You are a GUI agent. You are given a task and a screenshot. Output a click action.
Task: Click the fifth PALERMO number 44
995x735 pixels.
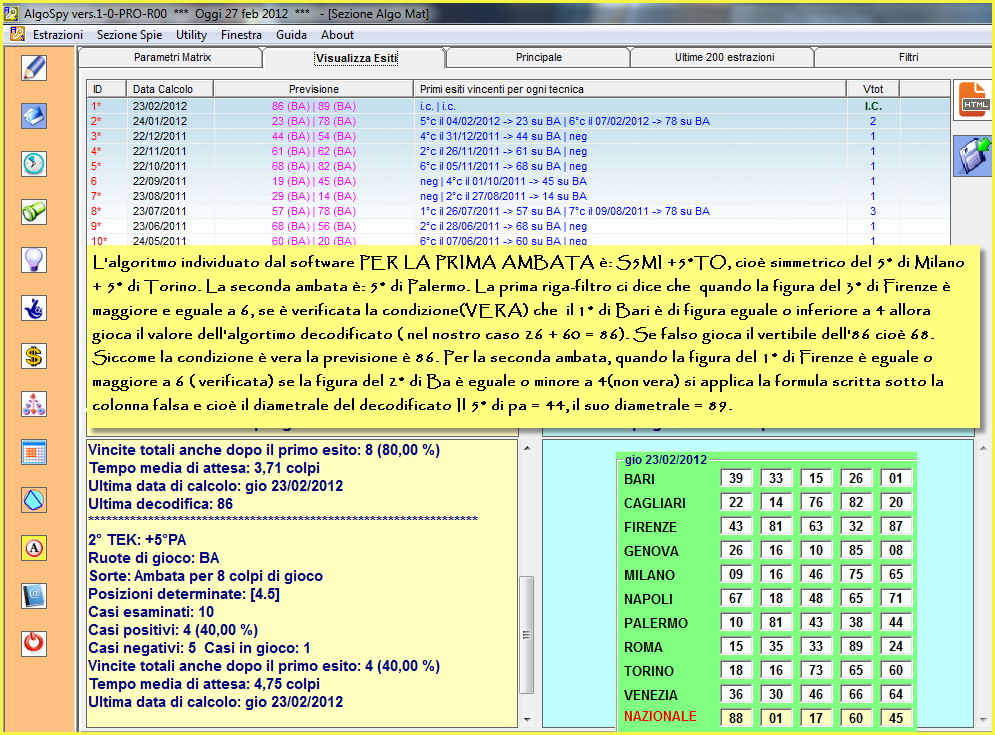point(895,623)
